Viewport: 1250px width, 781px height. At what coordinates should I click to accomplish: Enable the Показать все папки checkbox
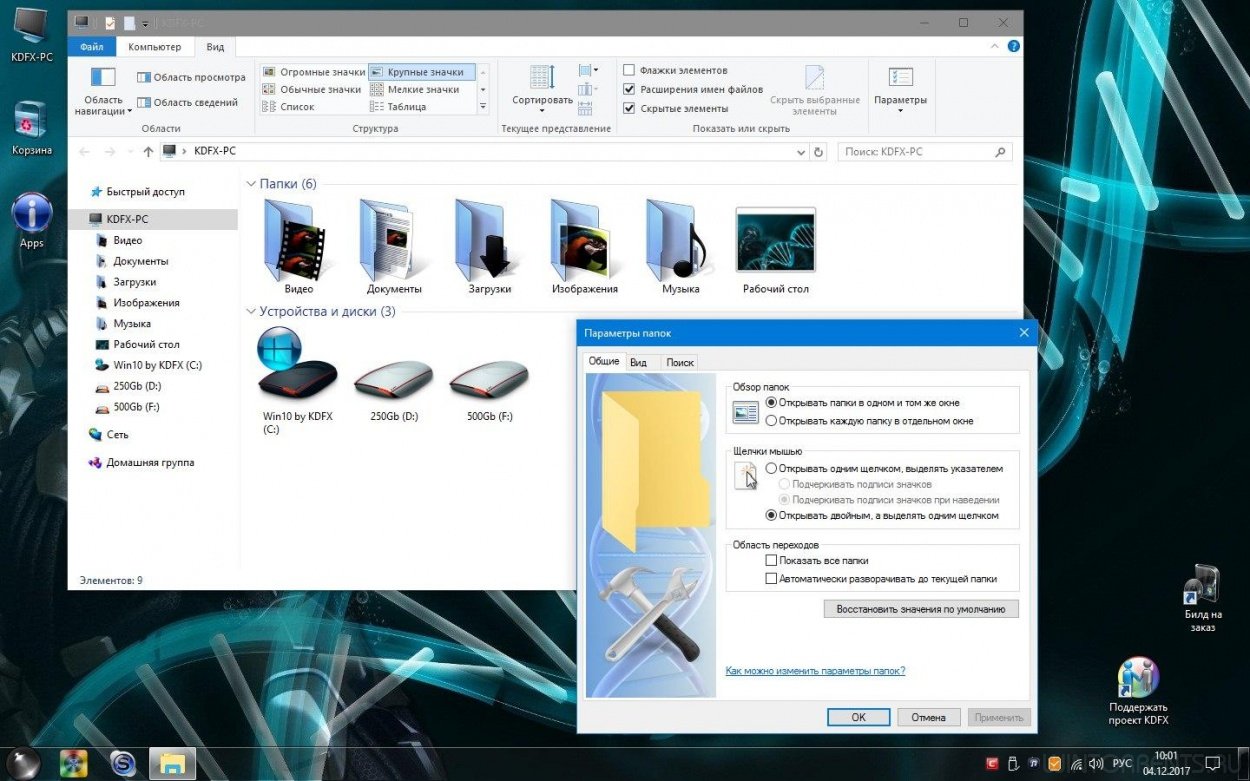pyautogui.click(x=771, y=561)
